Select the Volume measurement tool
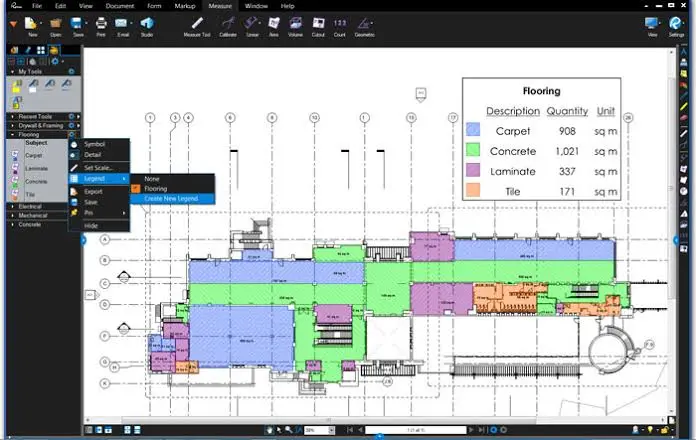 [295, 23]
